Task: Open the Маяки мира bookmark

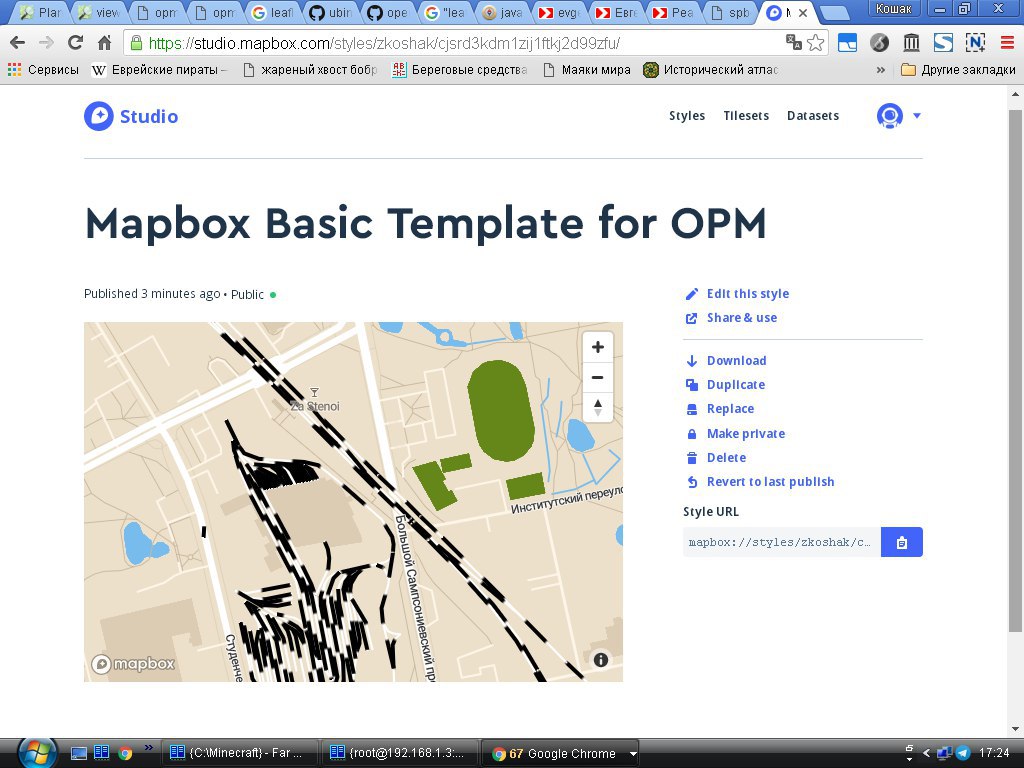Action: 587,70
